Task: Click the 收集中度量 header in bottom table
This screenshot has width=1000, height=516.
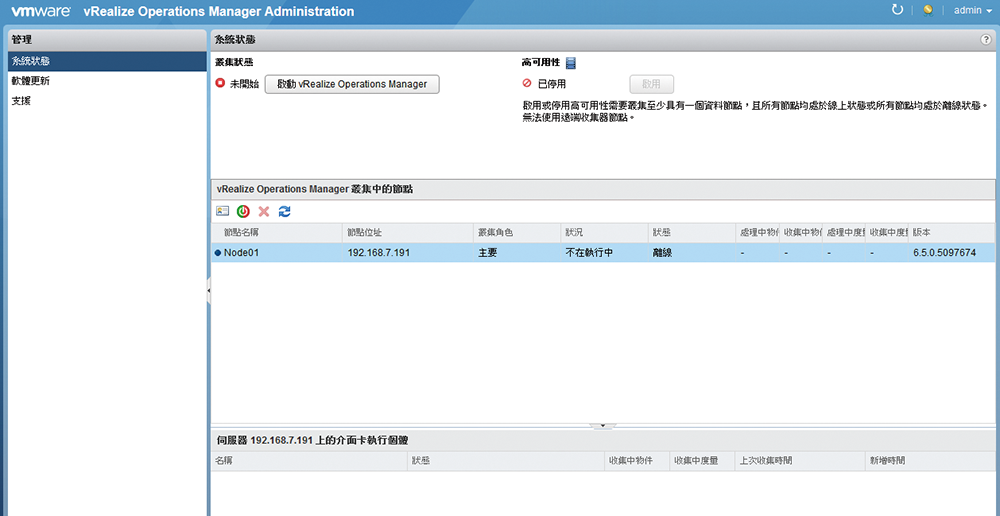Action: pyautogui.click(x=702, y=461)
